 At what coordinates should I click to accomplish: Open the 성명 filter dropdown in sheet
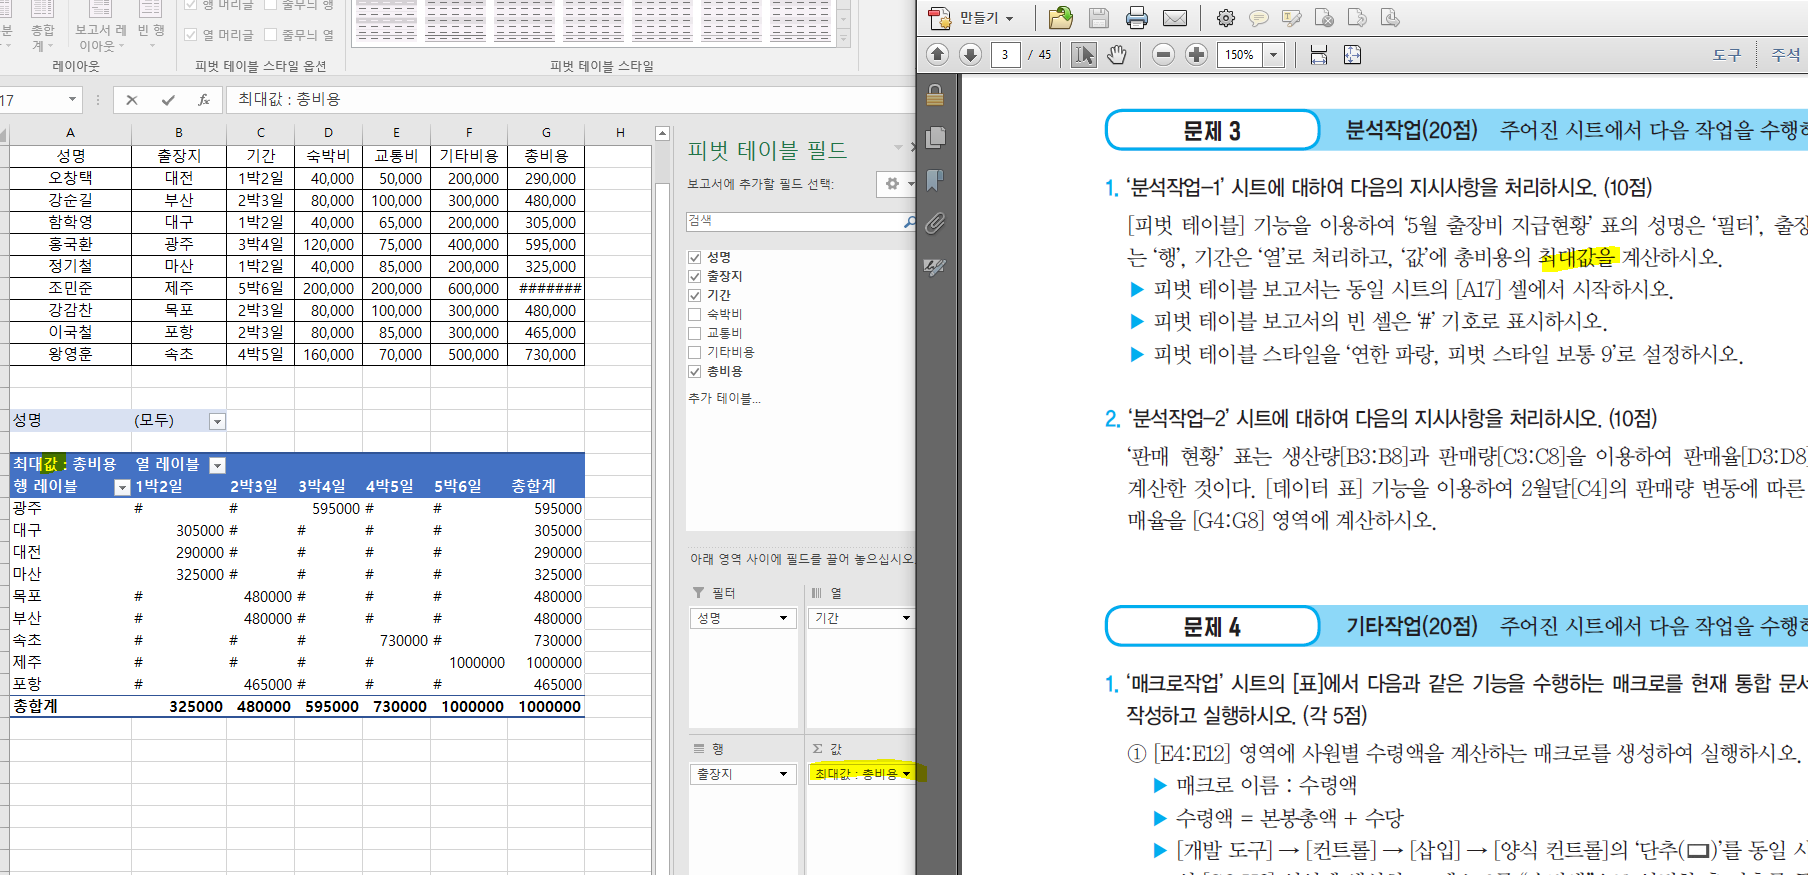[x=217, y=422]
